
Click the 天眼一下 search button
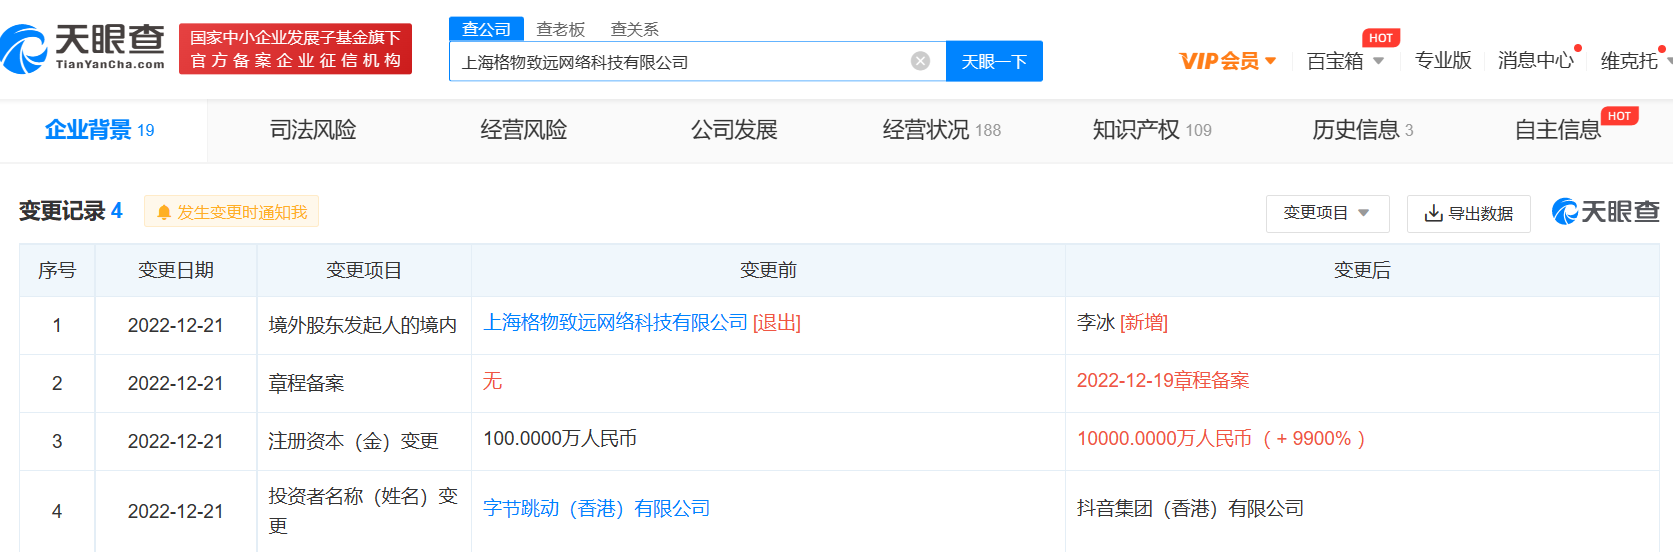994,61
